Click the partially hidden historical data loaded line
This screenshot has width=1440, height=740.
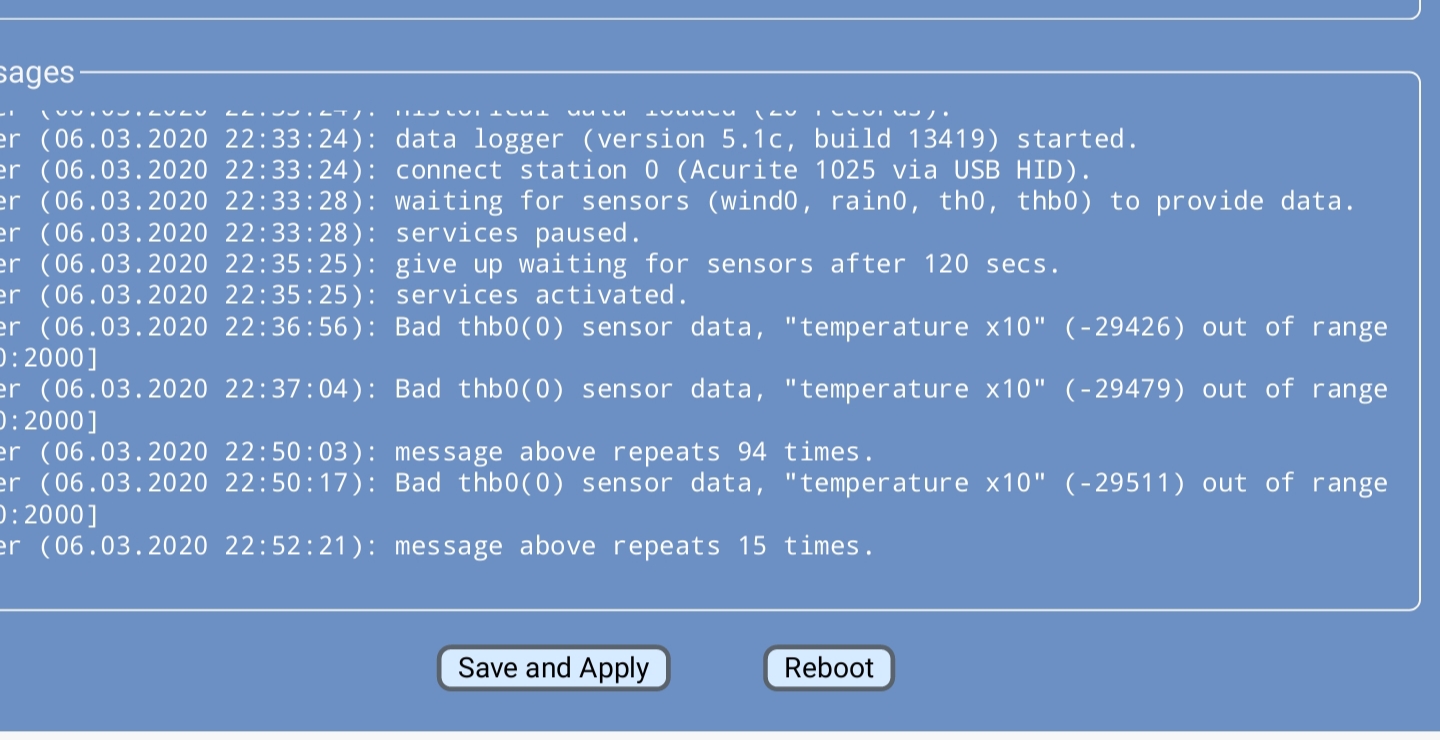(x=672, y=109)
